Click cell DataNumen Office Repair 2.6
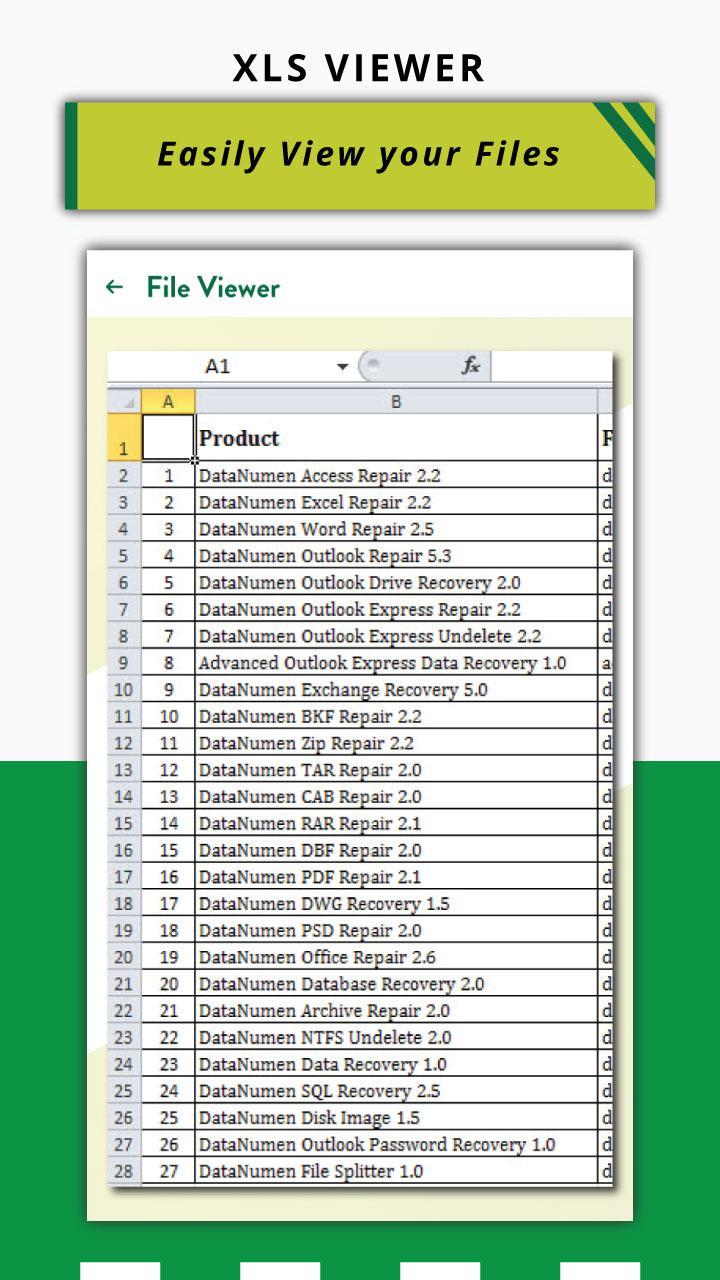The image size is (720, 1280). 396,957
